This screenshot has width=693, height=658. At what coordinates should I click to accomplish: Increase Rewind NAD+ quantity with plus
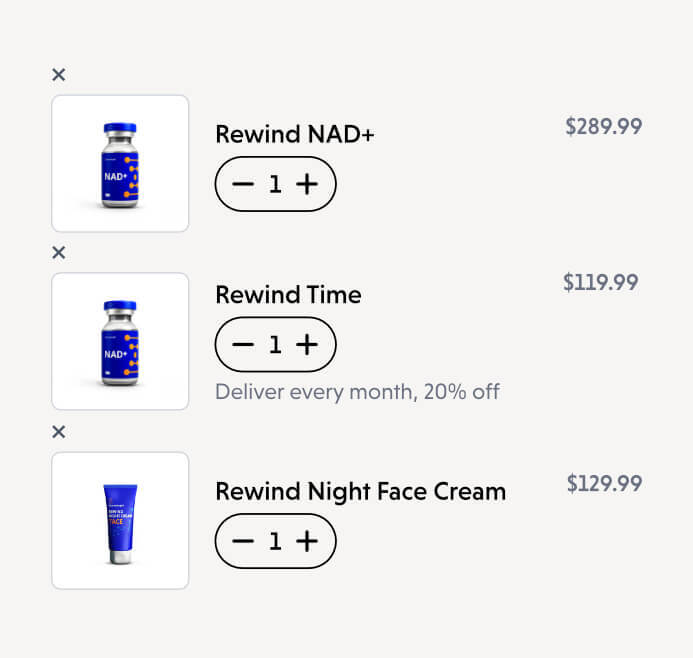[307, 184]
